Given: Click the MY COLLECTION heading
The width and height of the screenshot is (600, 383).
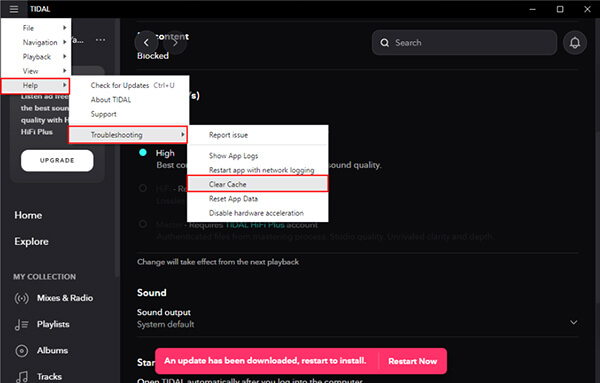Looking at the screenshot, I should pyautogui.click(x=44, y=277).
